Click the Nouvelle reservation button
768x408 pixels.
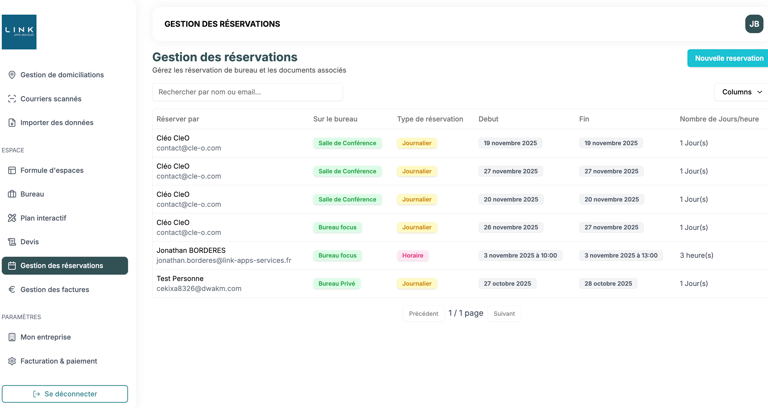(x=728, y=58)
